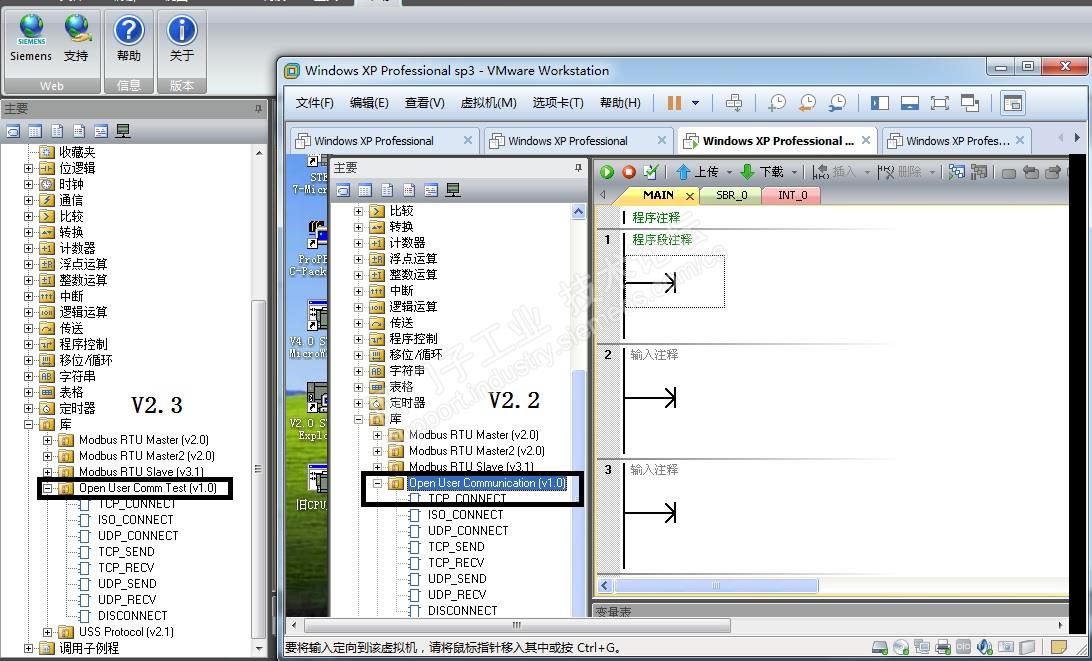Select UDP_SEND in the VM tree
The width and height of the screenshot is (1092, 661).
(x=458, y=579)
